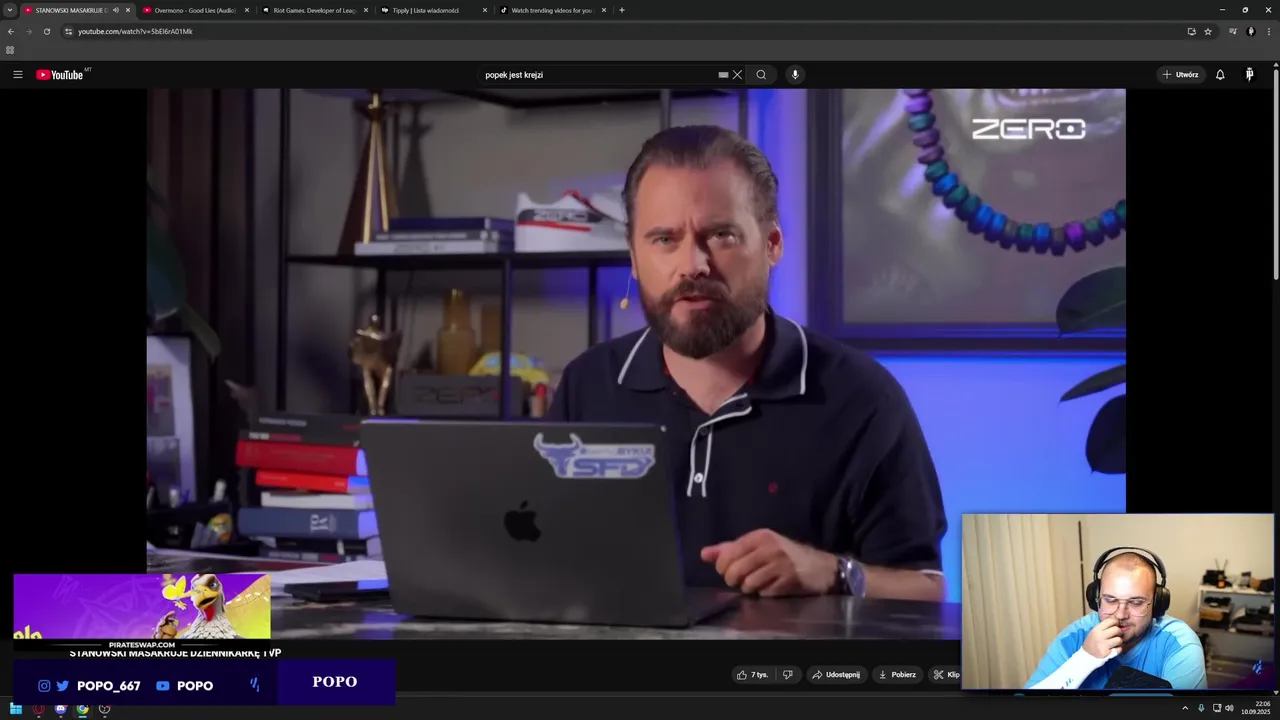Switch to the Overmono - Good Lies tab
Viewport: 1280px width, 720px height.
[x=195, y=10]
